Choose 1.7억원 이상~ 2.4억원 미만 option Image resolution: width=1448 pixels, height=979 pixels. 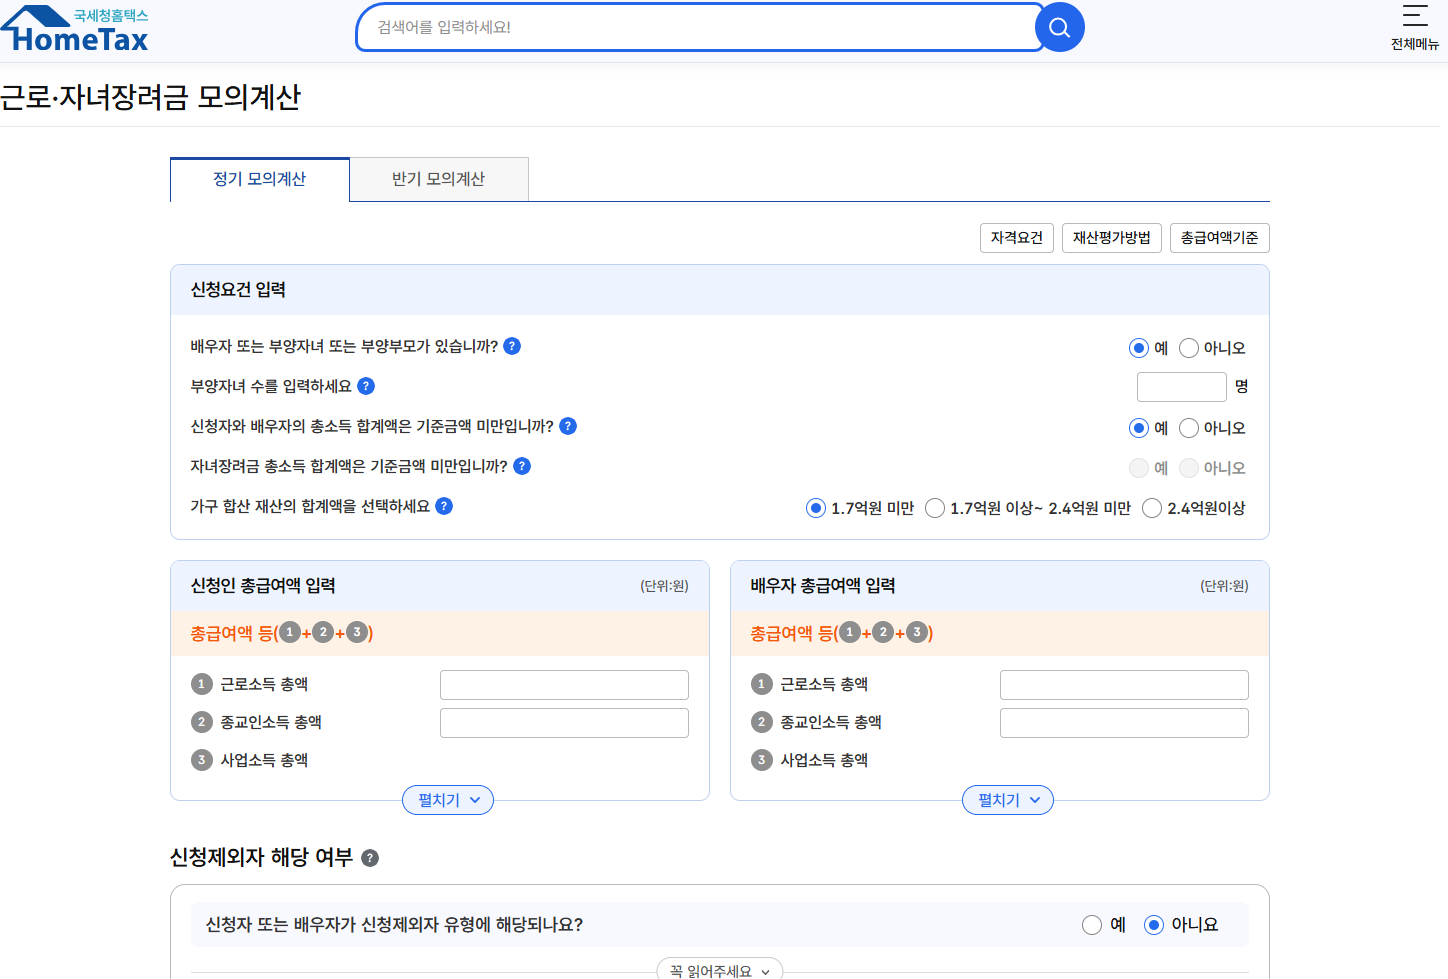[935, 508]
